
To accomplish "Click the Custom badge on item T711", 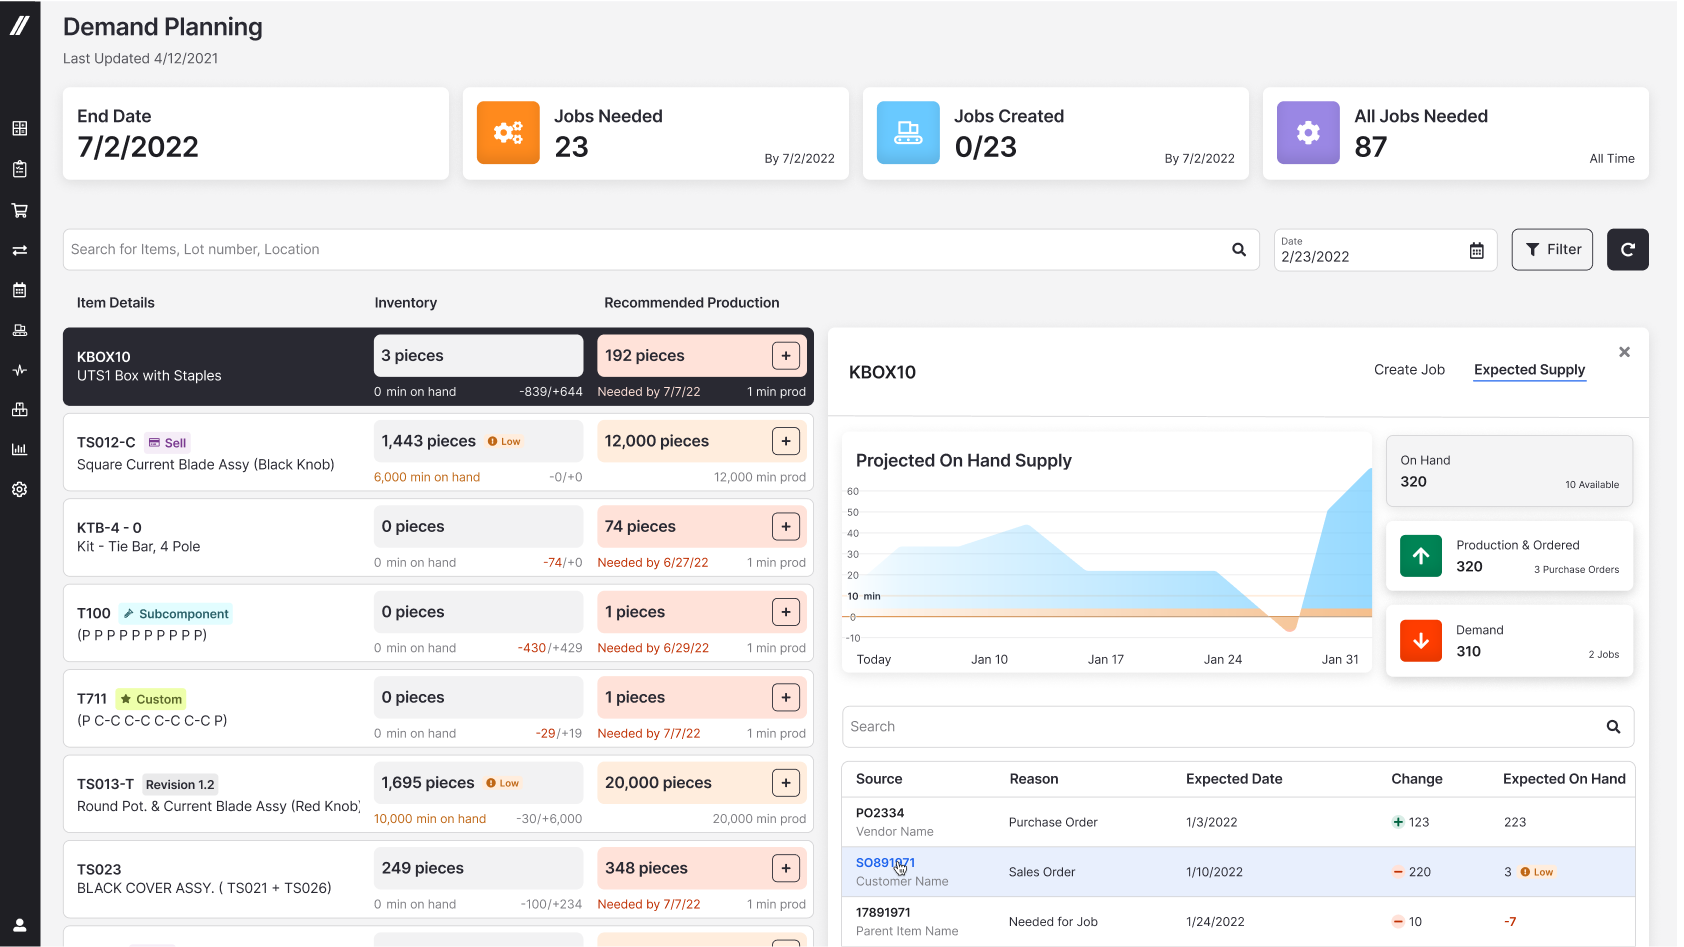I will (x=150, y=698).
